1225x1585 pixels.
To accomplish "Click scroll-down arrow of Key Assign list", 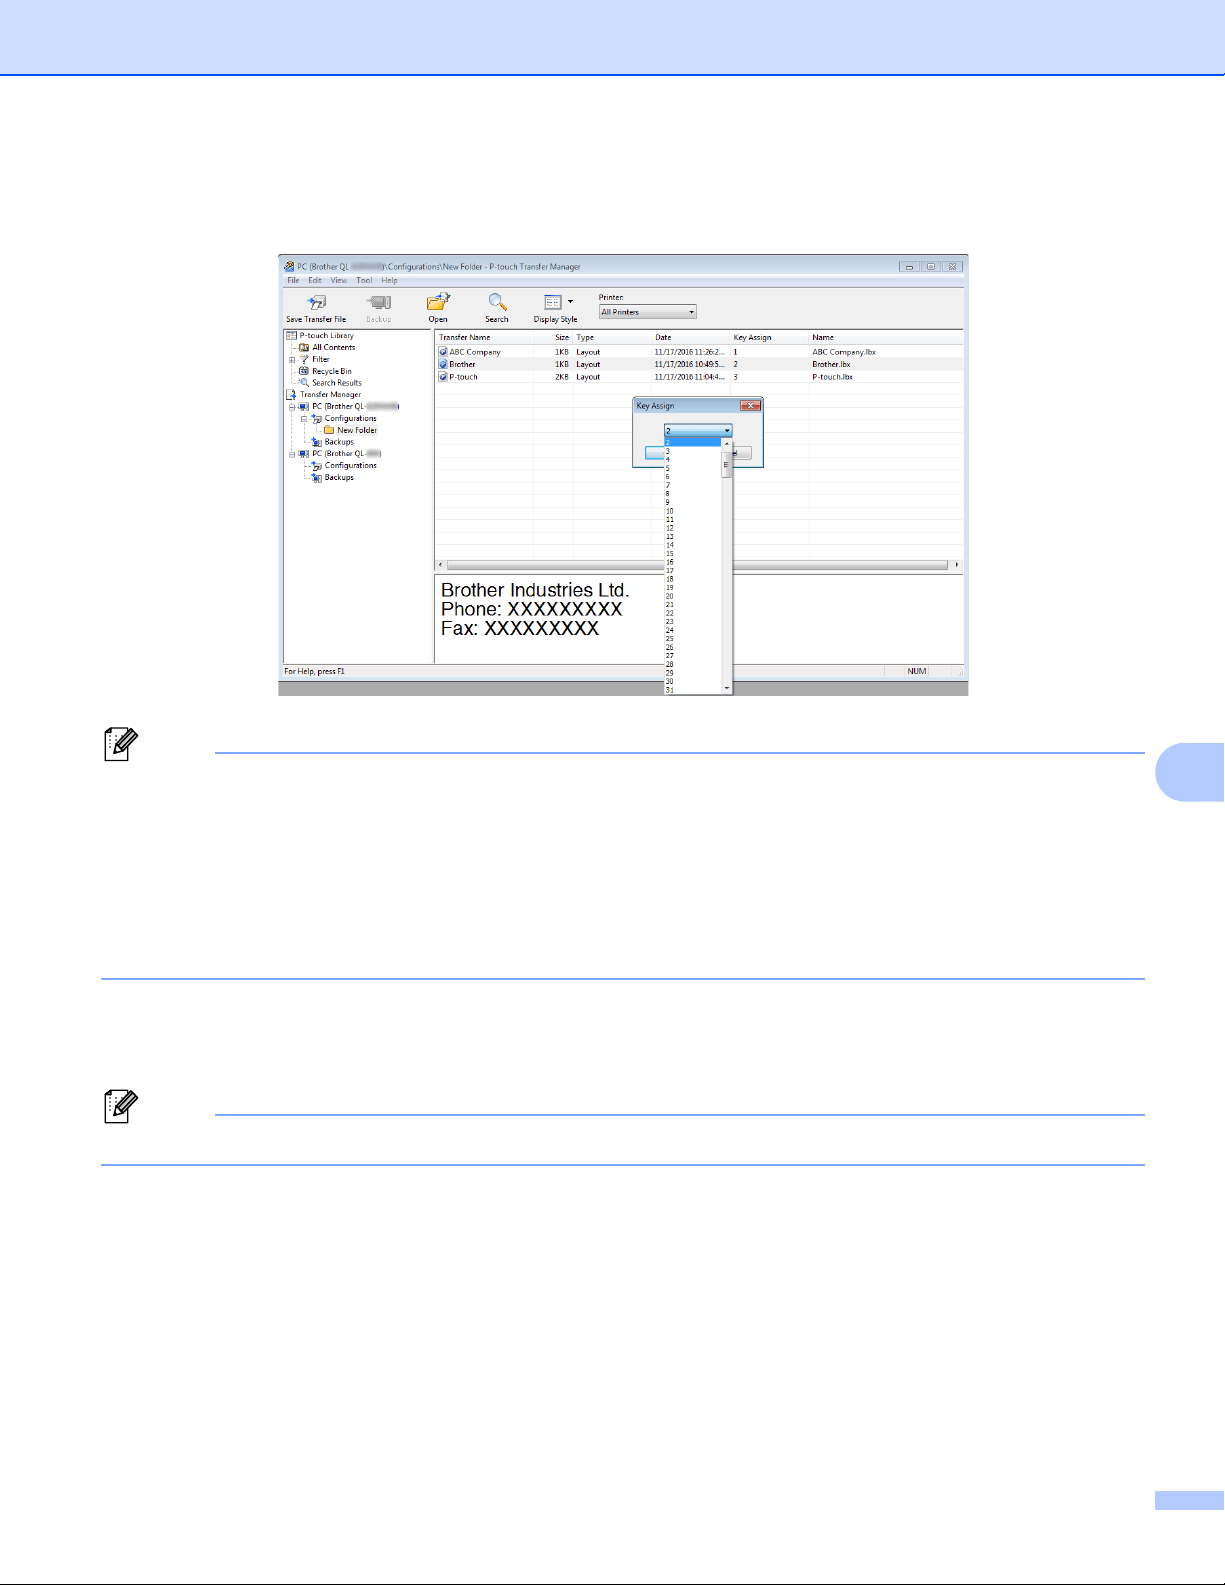I will pos(727,689).
